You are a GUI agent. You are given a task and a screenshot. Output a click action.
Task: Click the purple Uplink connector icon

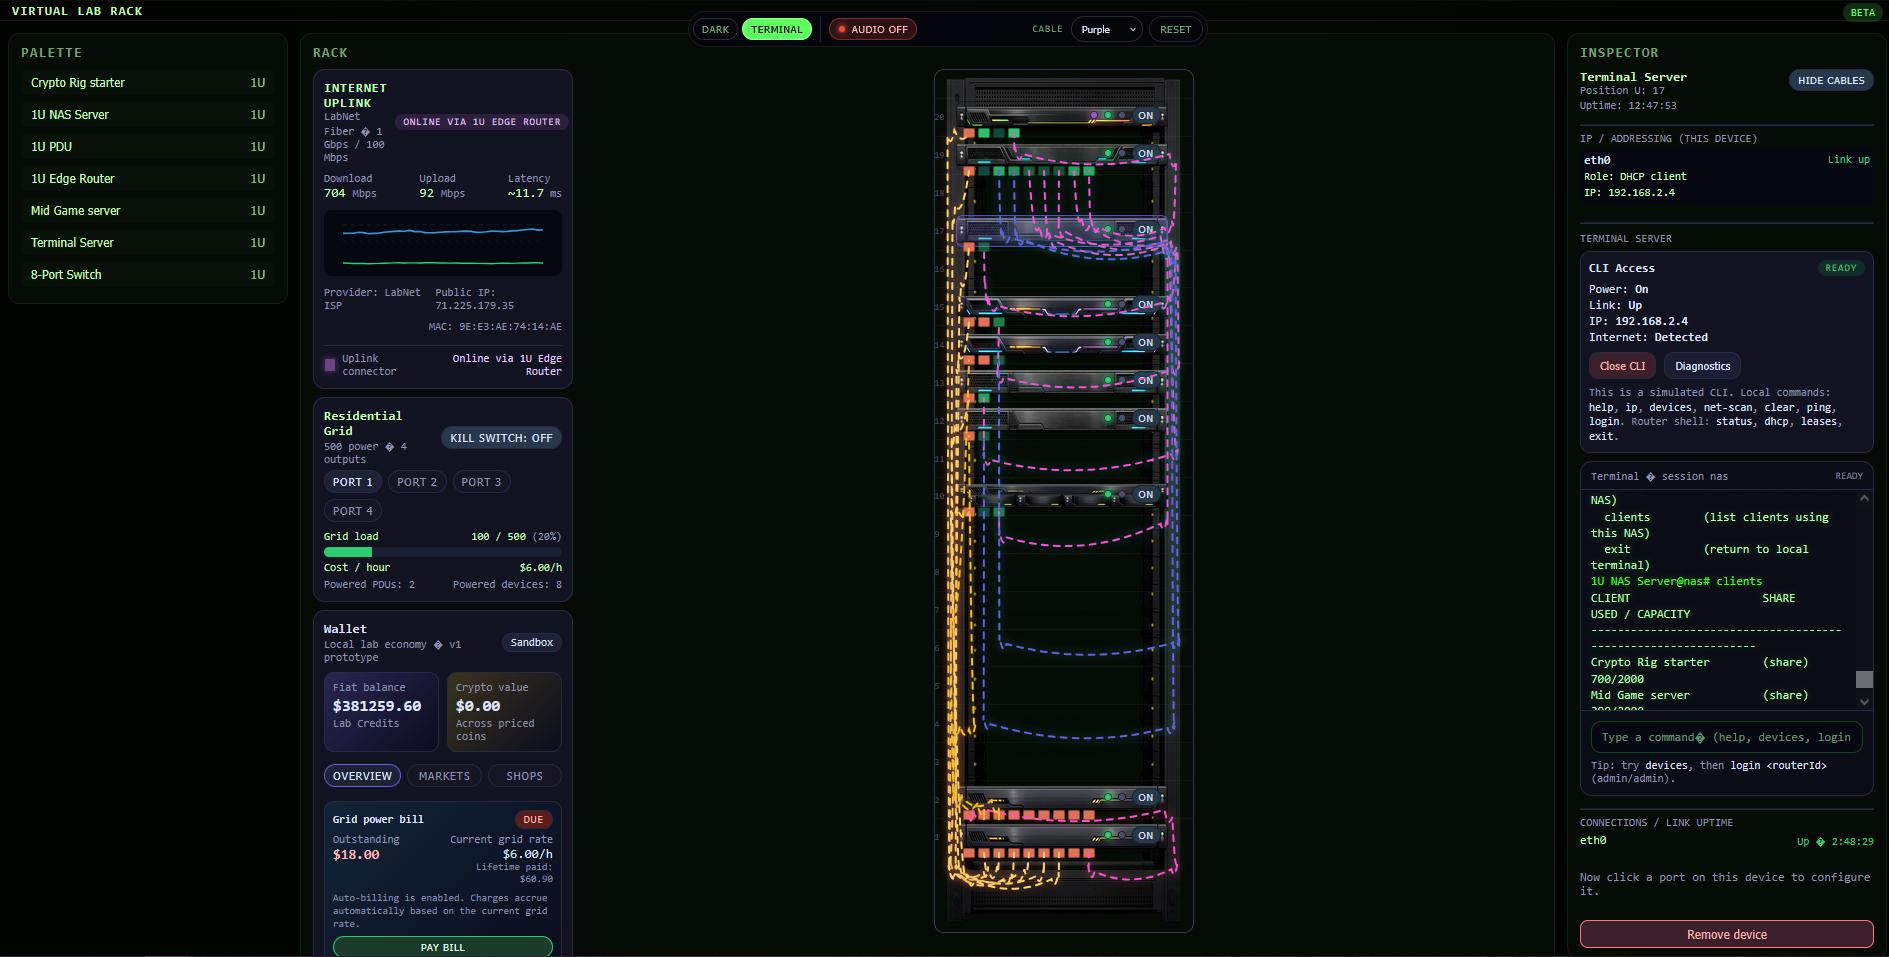point(329,365)
